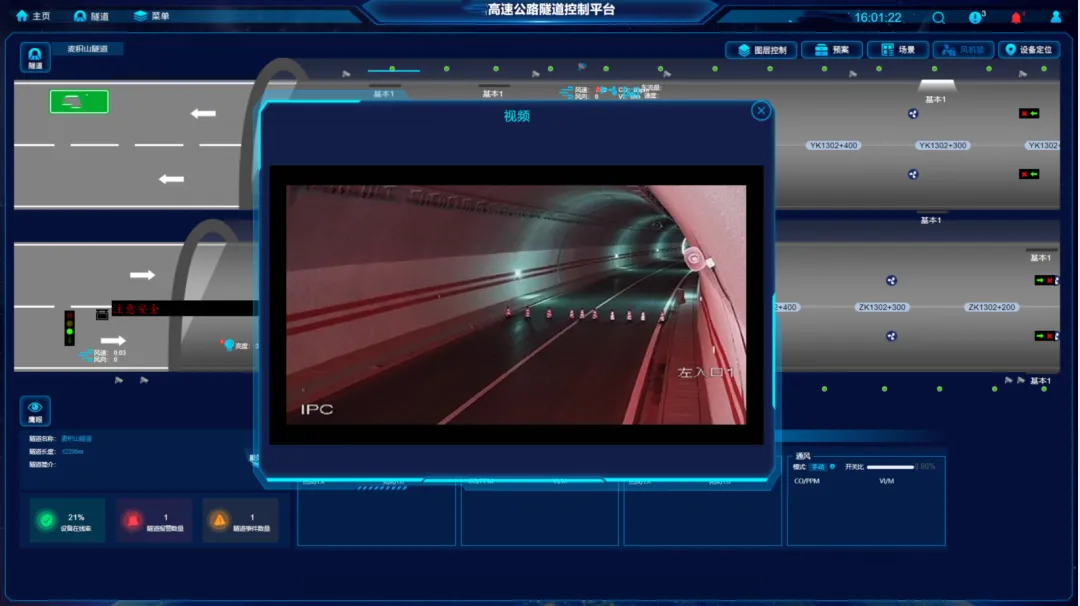Adjust the 开关比 ventilation ratio slider
This screenshot has width=1080, height=606.
pyautogui.click(x=891, y=466)
